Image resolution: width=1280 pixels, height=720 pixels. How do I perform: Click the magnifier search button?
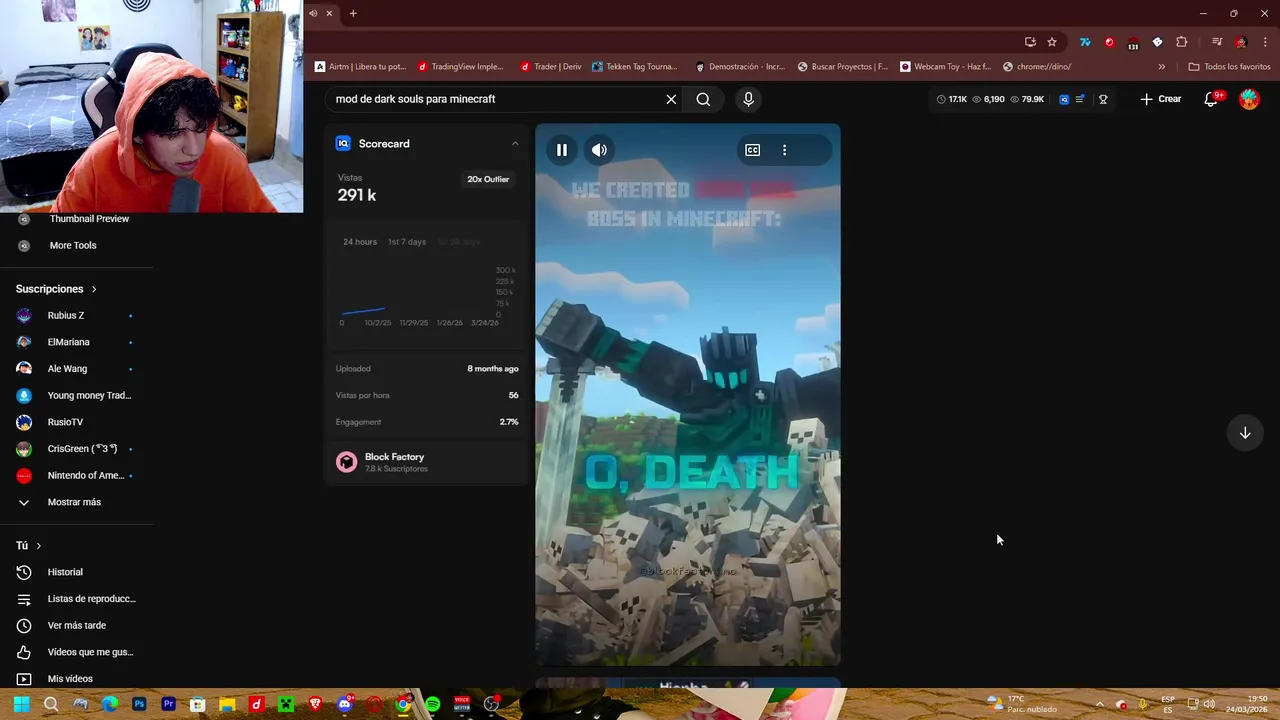[x=703, y=99]
